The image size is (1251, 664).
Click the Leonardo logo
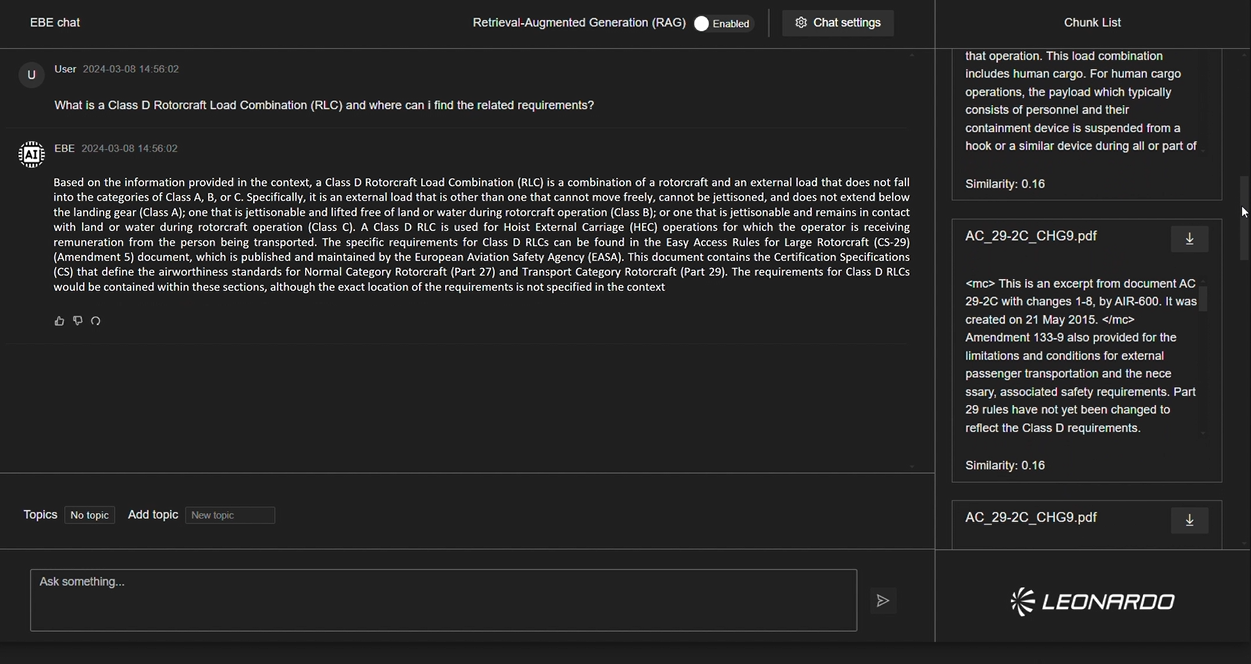1092,601
